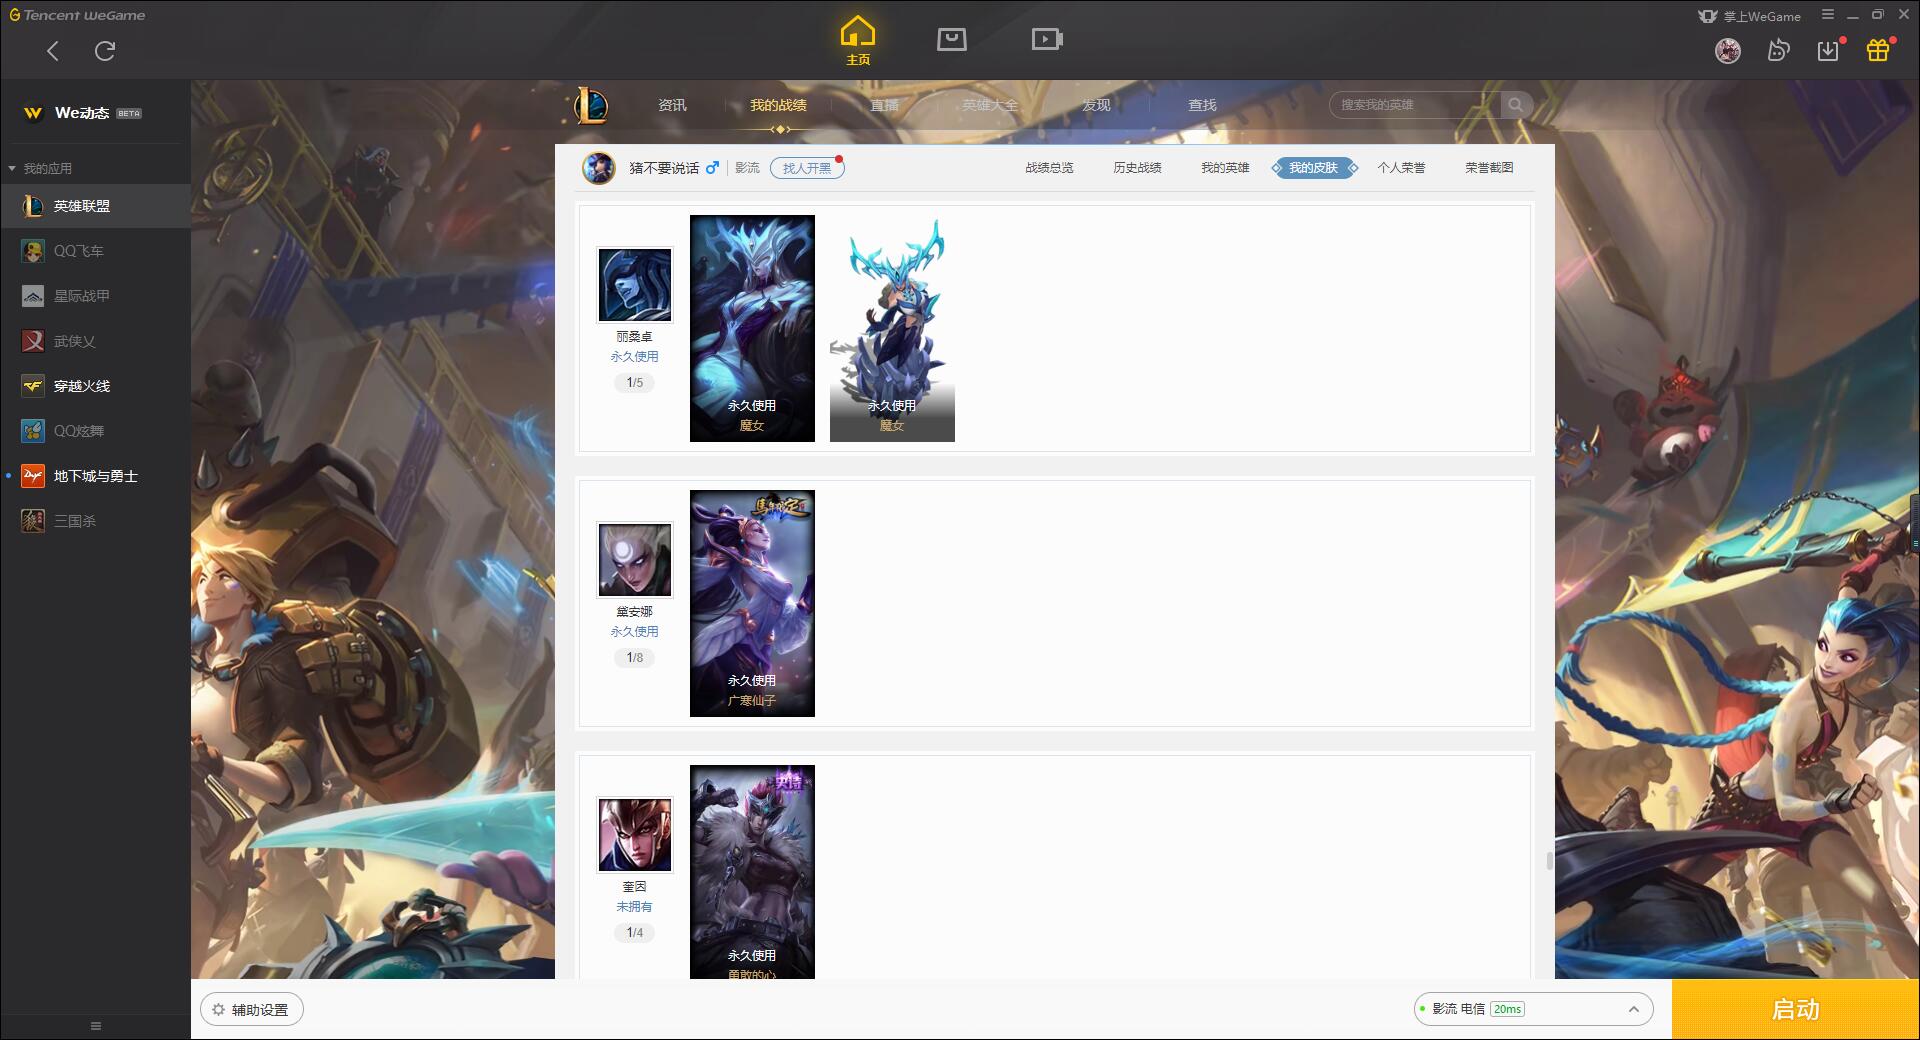Click the 黛安娜 champion portrait
Image resolution: width=1920 pixels, height=1040 pixels.
coord(635,560)
